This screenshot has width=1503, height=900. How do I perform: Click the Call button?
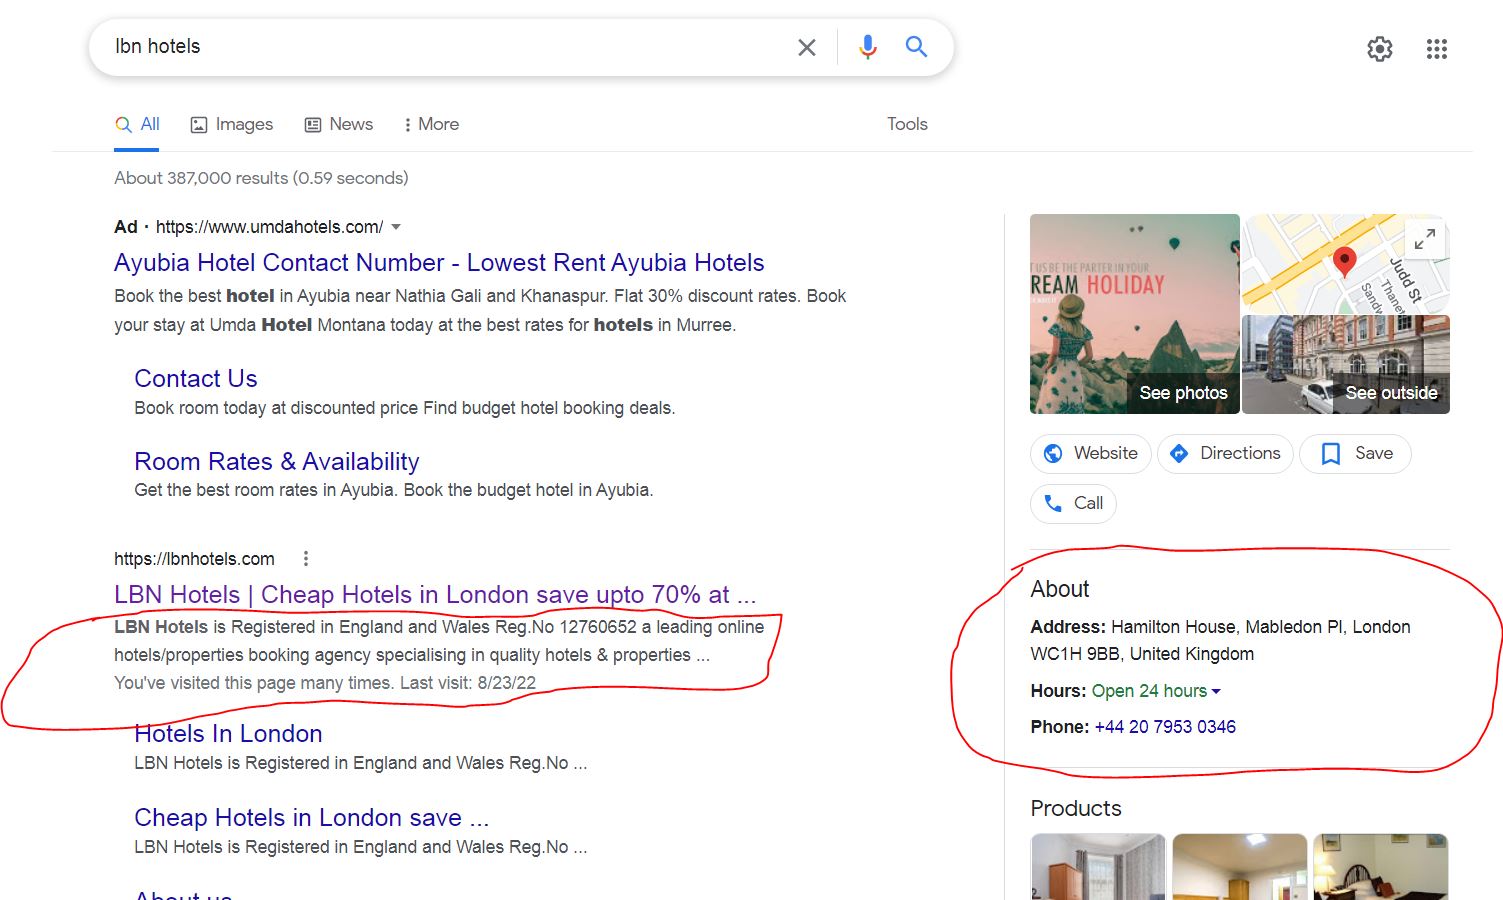click(1073, 503)
